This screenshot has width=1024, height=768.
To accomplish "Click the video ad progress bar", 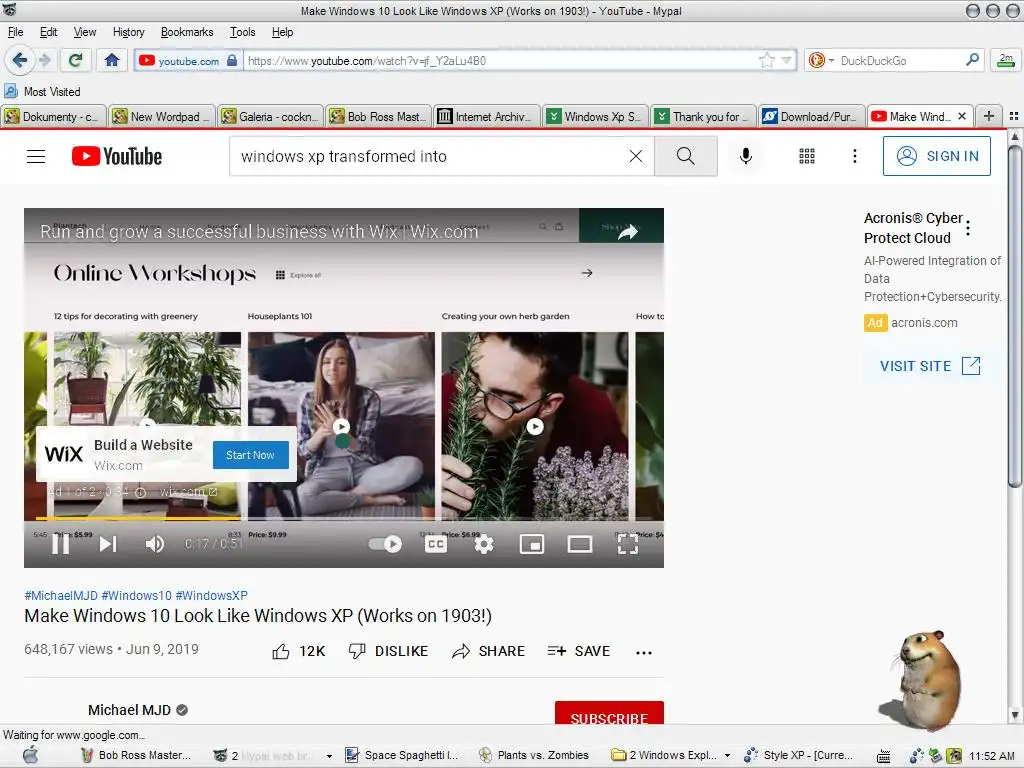I will (x=344, y=519).
